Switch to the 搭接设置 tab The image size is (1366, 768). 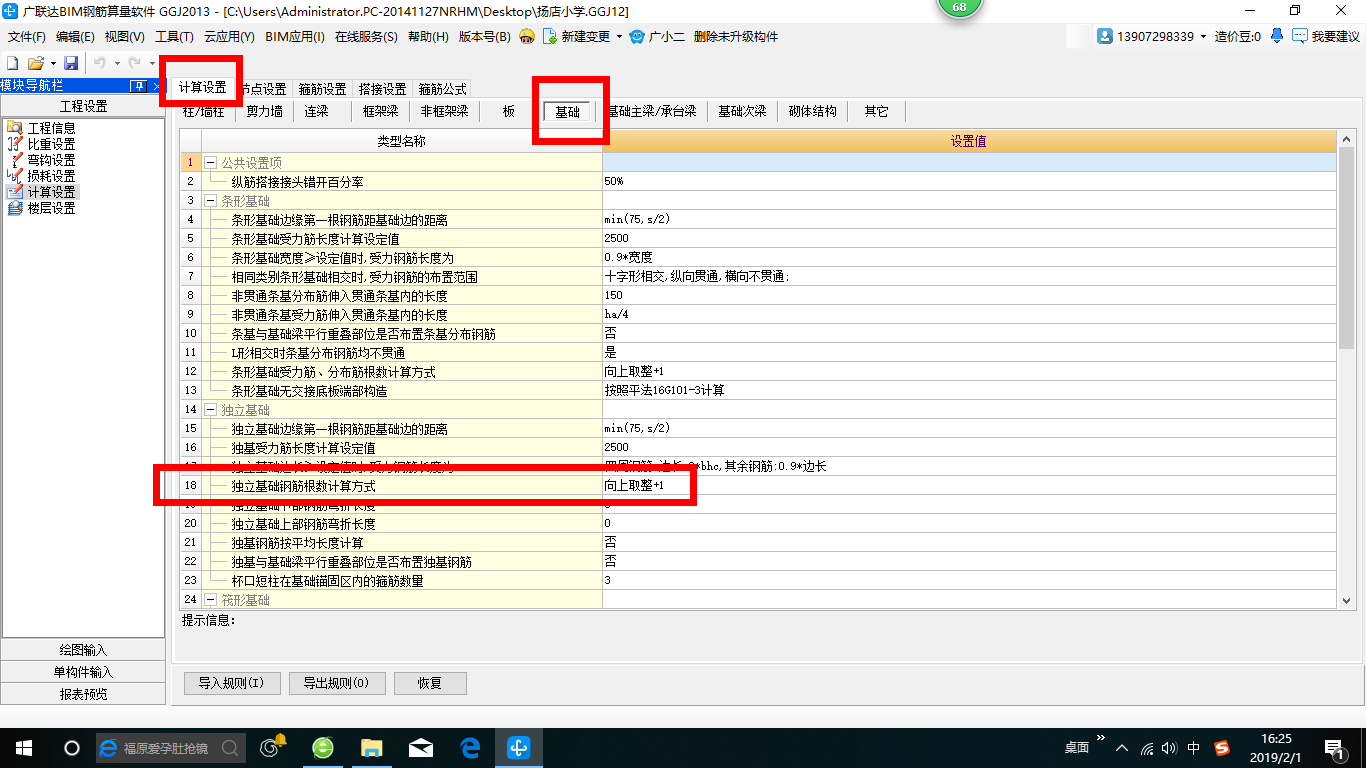coord(382,89)
